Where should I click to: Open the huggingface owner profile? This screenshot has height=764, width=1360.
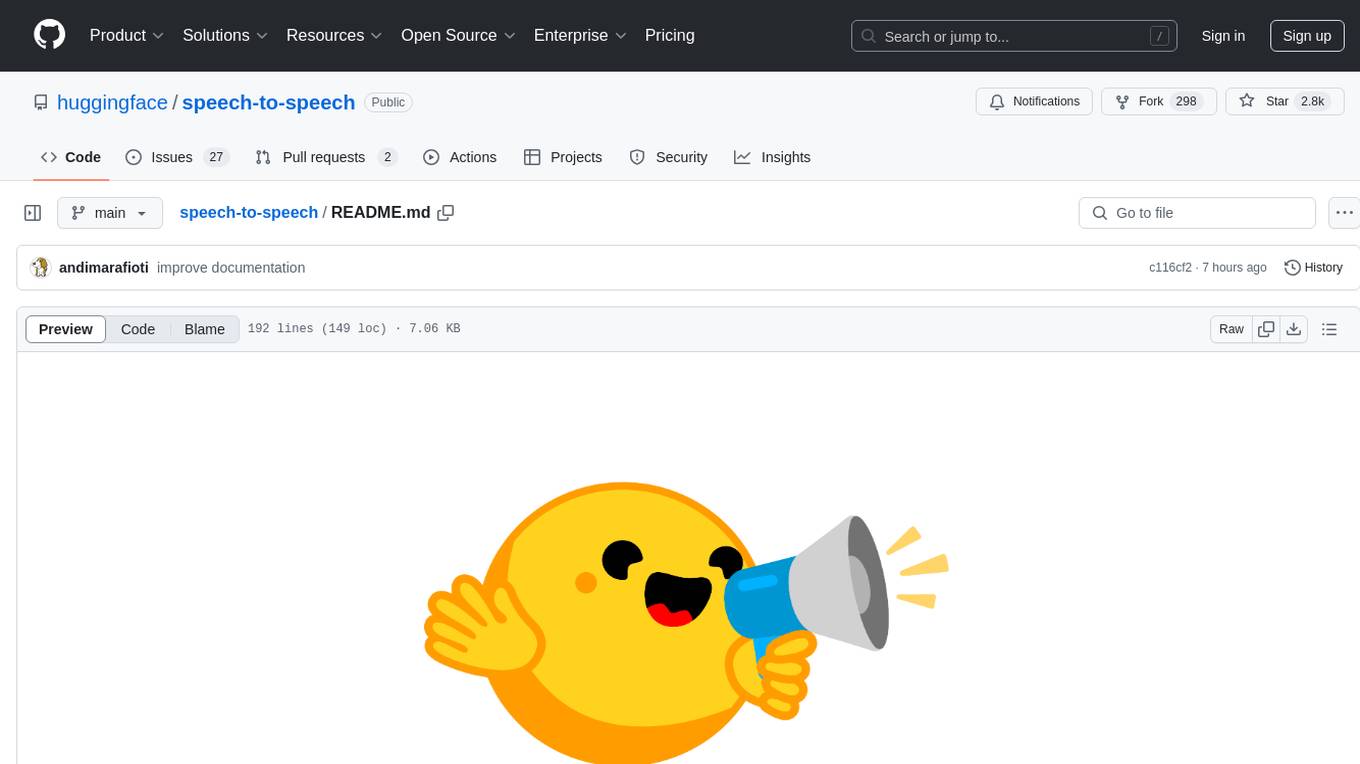[112, 102]
